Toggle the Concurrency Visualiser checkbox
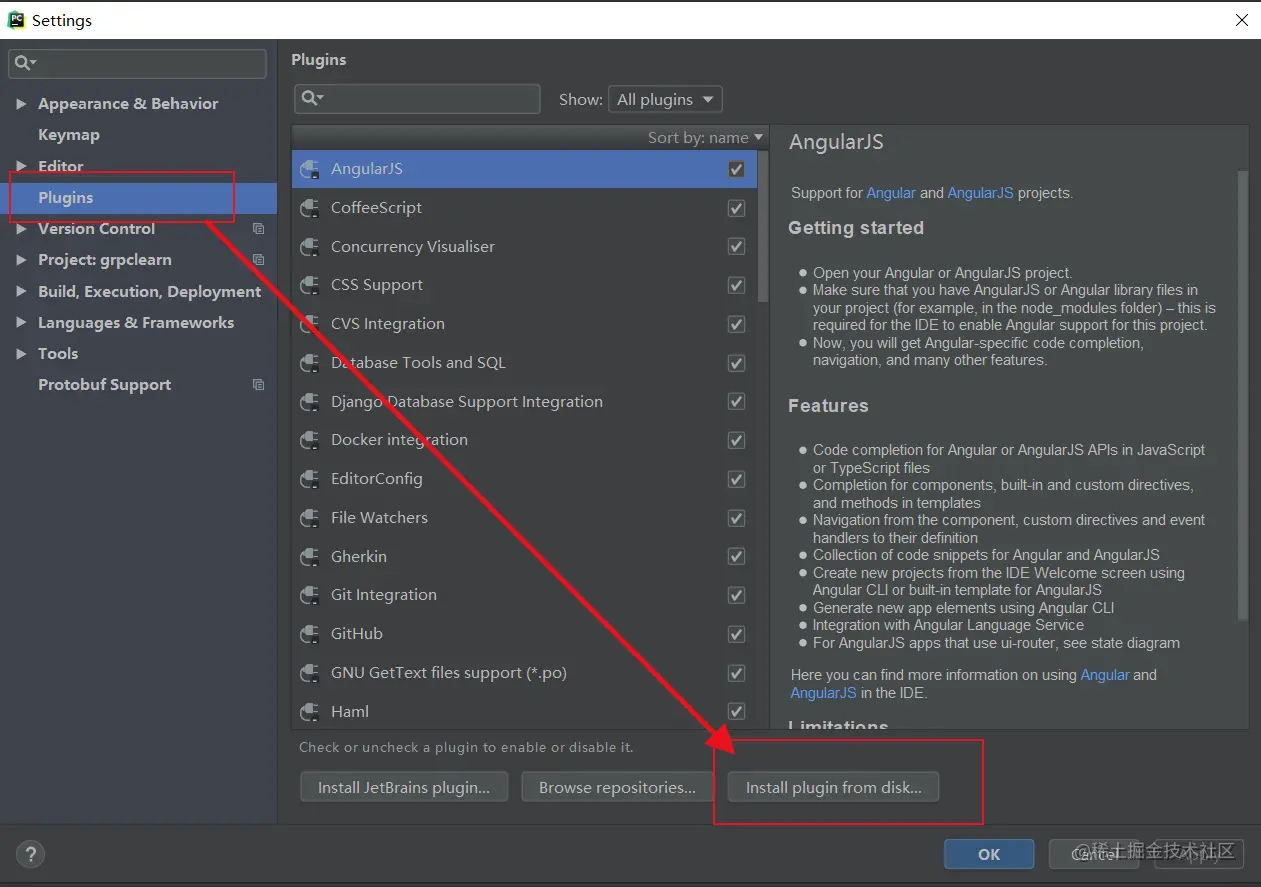 coord(737,247)
